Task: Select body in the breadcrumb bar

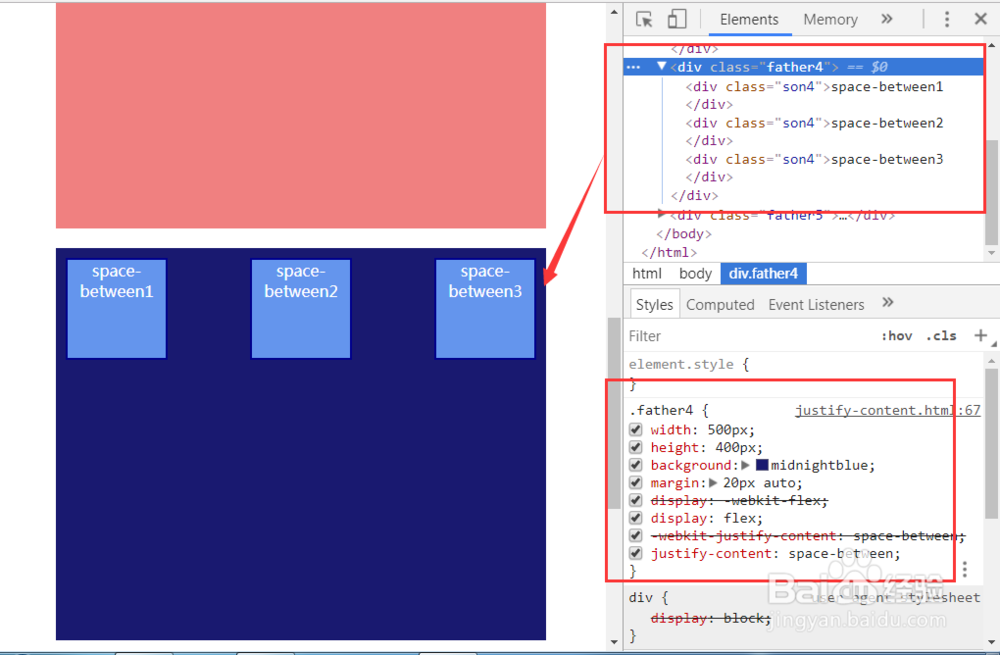Action: coord(695,273)
